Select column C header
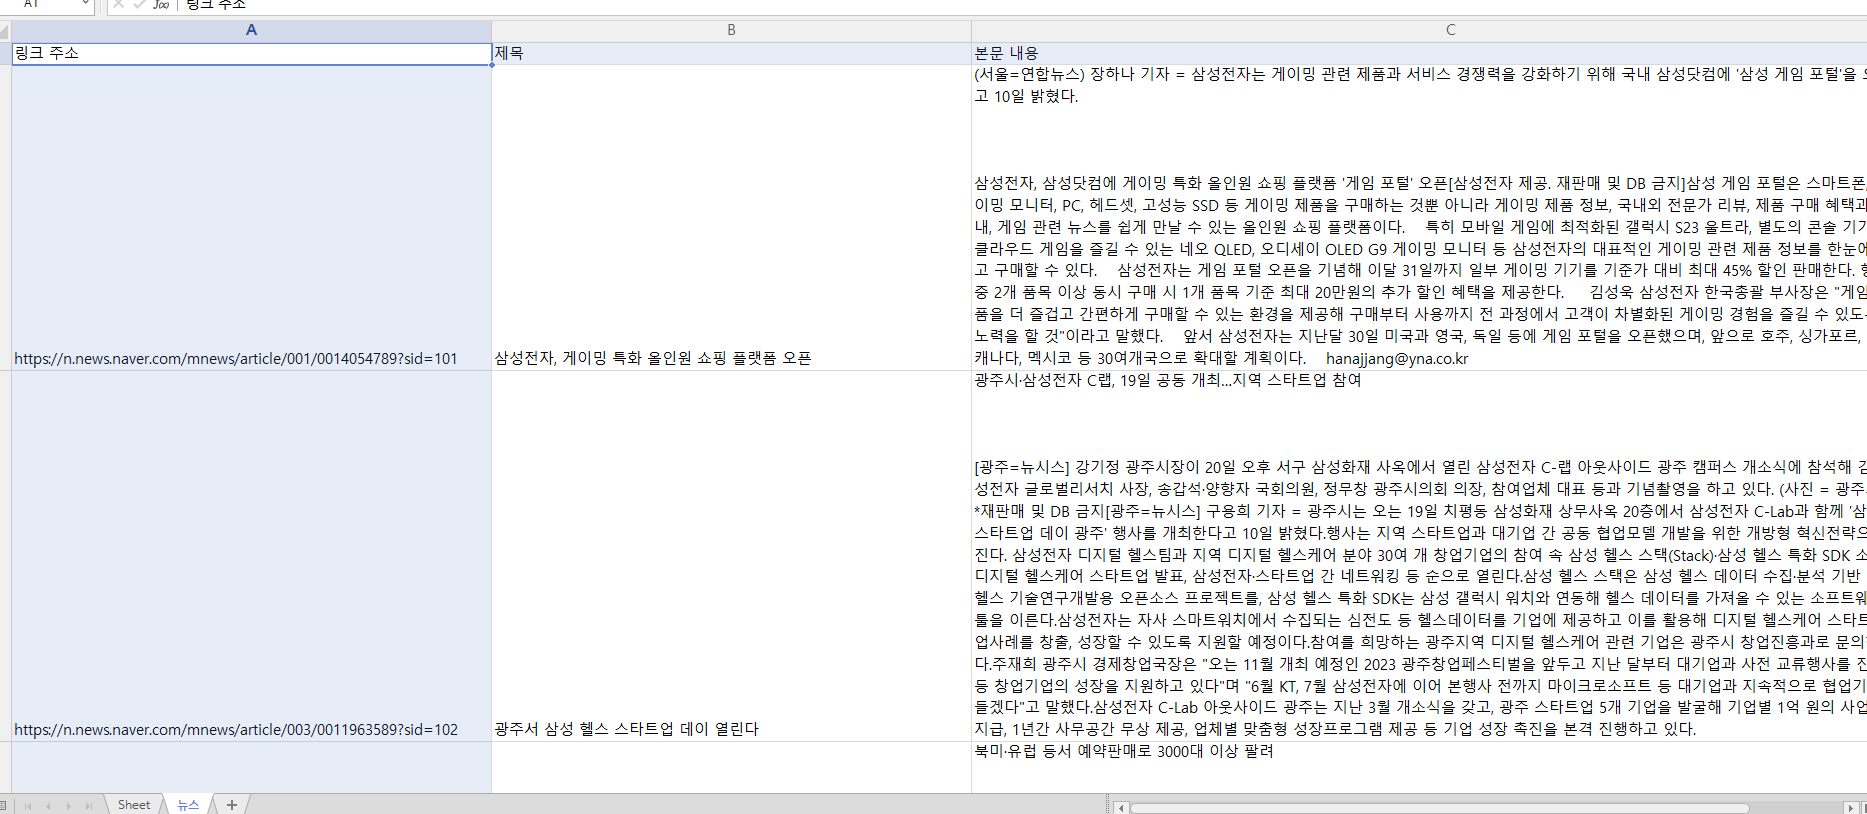Viewport: 1867px width, 814px height. click(1419, 31)
